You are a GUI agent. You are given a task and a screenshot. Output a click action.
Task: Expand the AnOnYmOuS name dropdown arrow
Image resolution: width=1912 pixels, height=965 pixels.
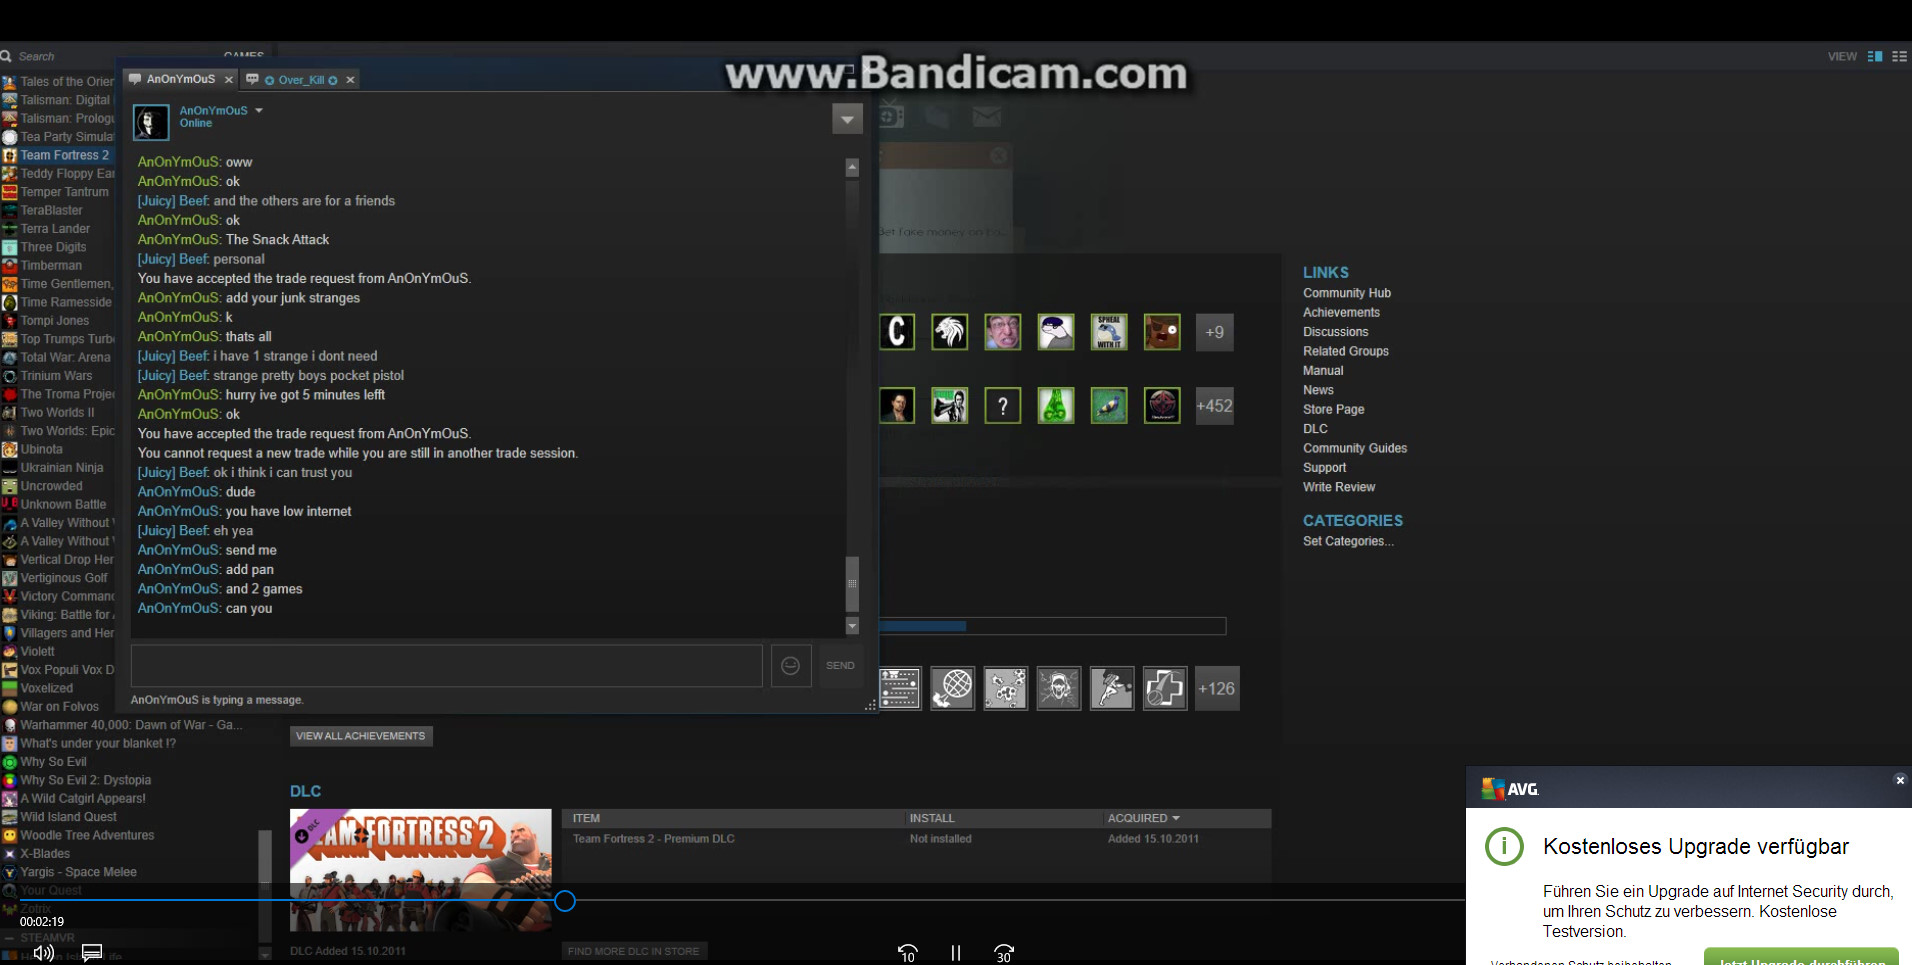pos(259,111)
